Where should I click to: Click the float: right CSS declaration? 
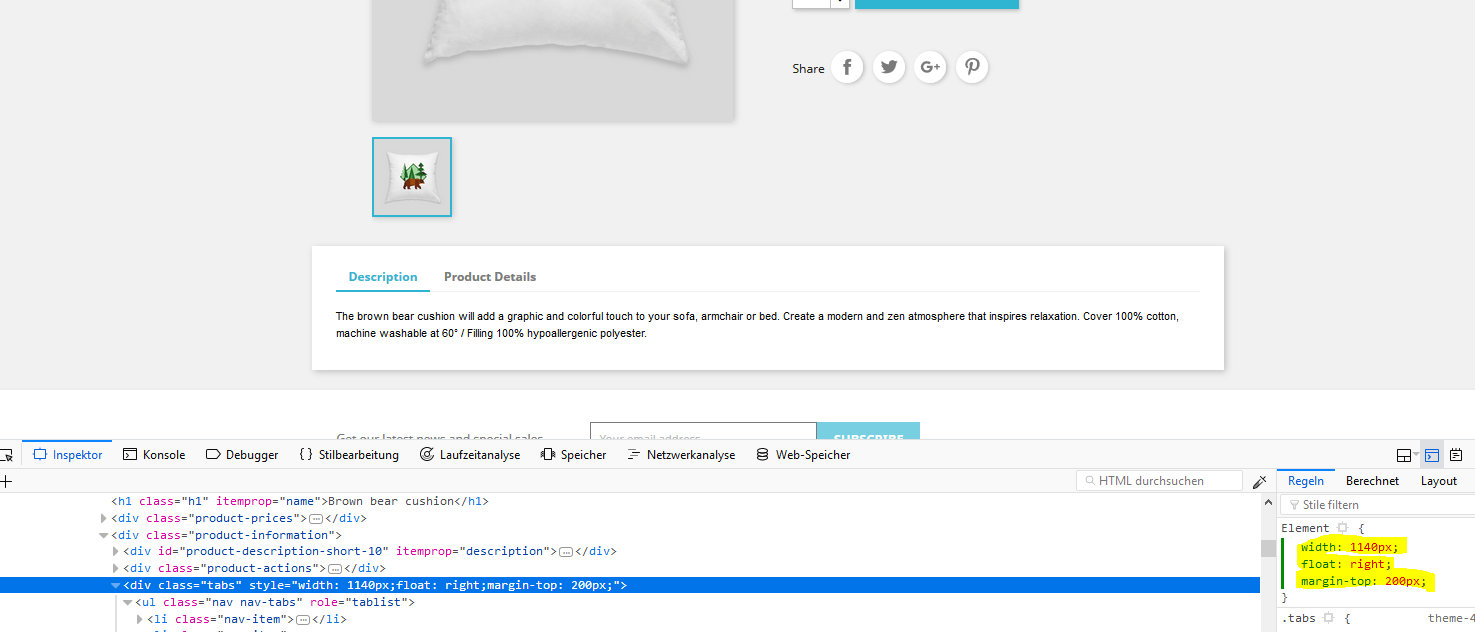(1346, 563)
